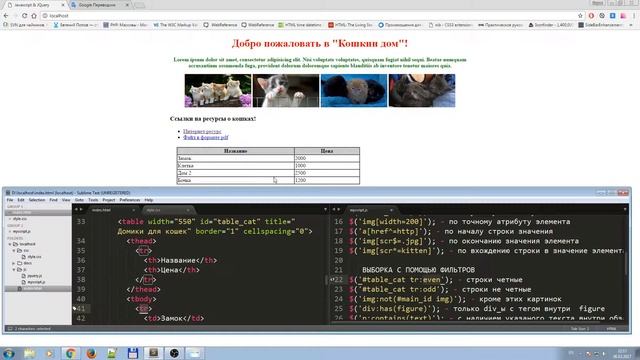Open Sublime Text Help menu
640x360 pixels.
(x=149, y=200)
